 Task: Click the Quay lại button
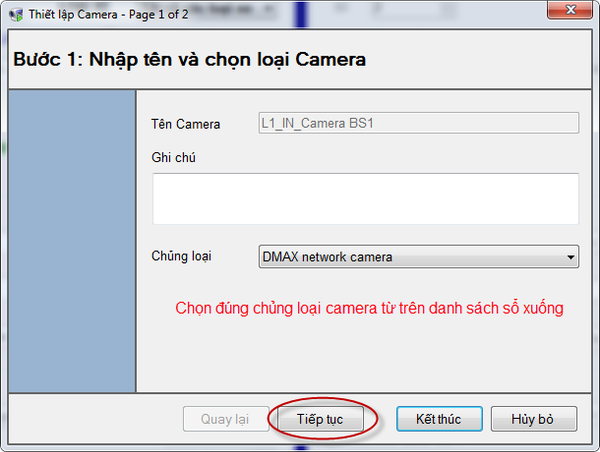225,419
